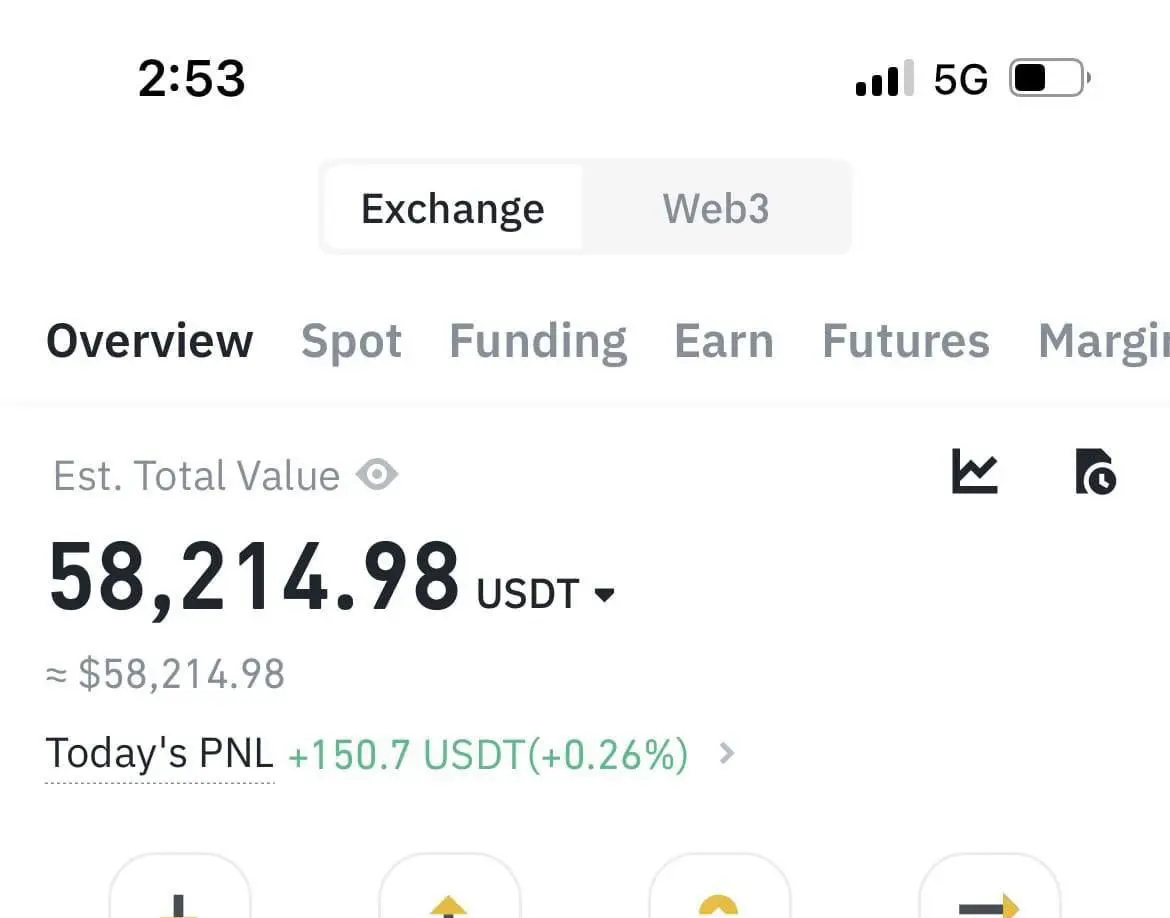Tap the battery indicator in status bar
The width and height of the screenshot is (1170, 918).
pyautogui.click(x=1050, y=78)
